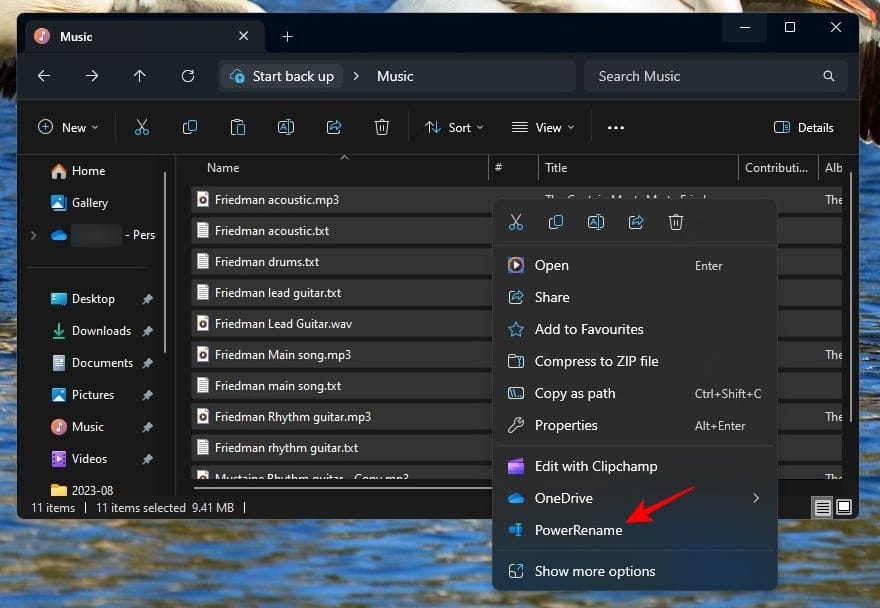Switch to large thumbnail view in the status bar
The height and width of the screenshot is (608, 880).
click(x=842, y=507)
